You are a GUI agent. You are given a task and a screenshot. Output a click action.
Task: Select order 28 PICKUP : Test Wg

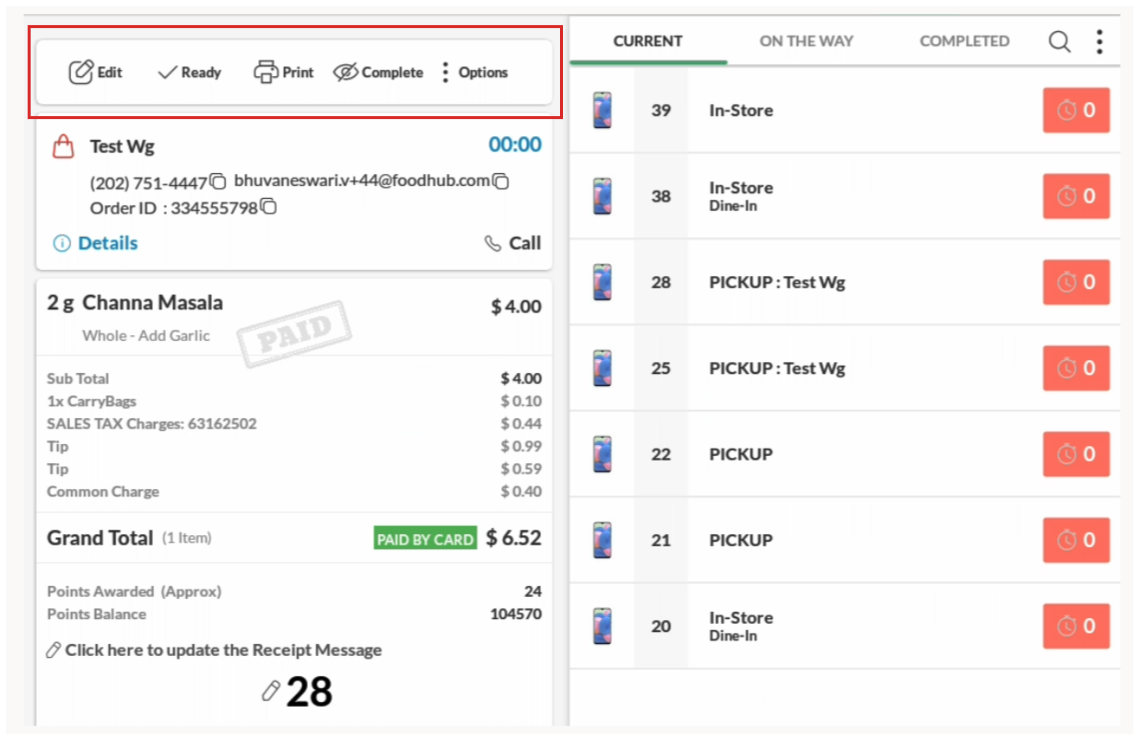844,282
